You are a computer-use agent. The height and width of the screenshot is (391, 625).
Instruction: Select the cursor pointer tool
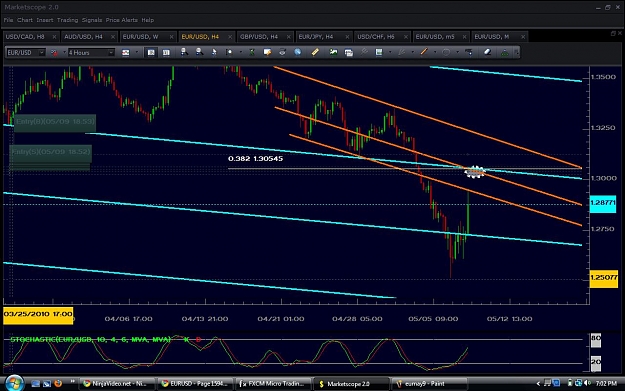coord(214,52)
